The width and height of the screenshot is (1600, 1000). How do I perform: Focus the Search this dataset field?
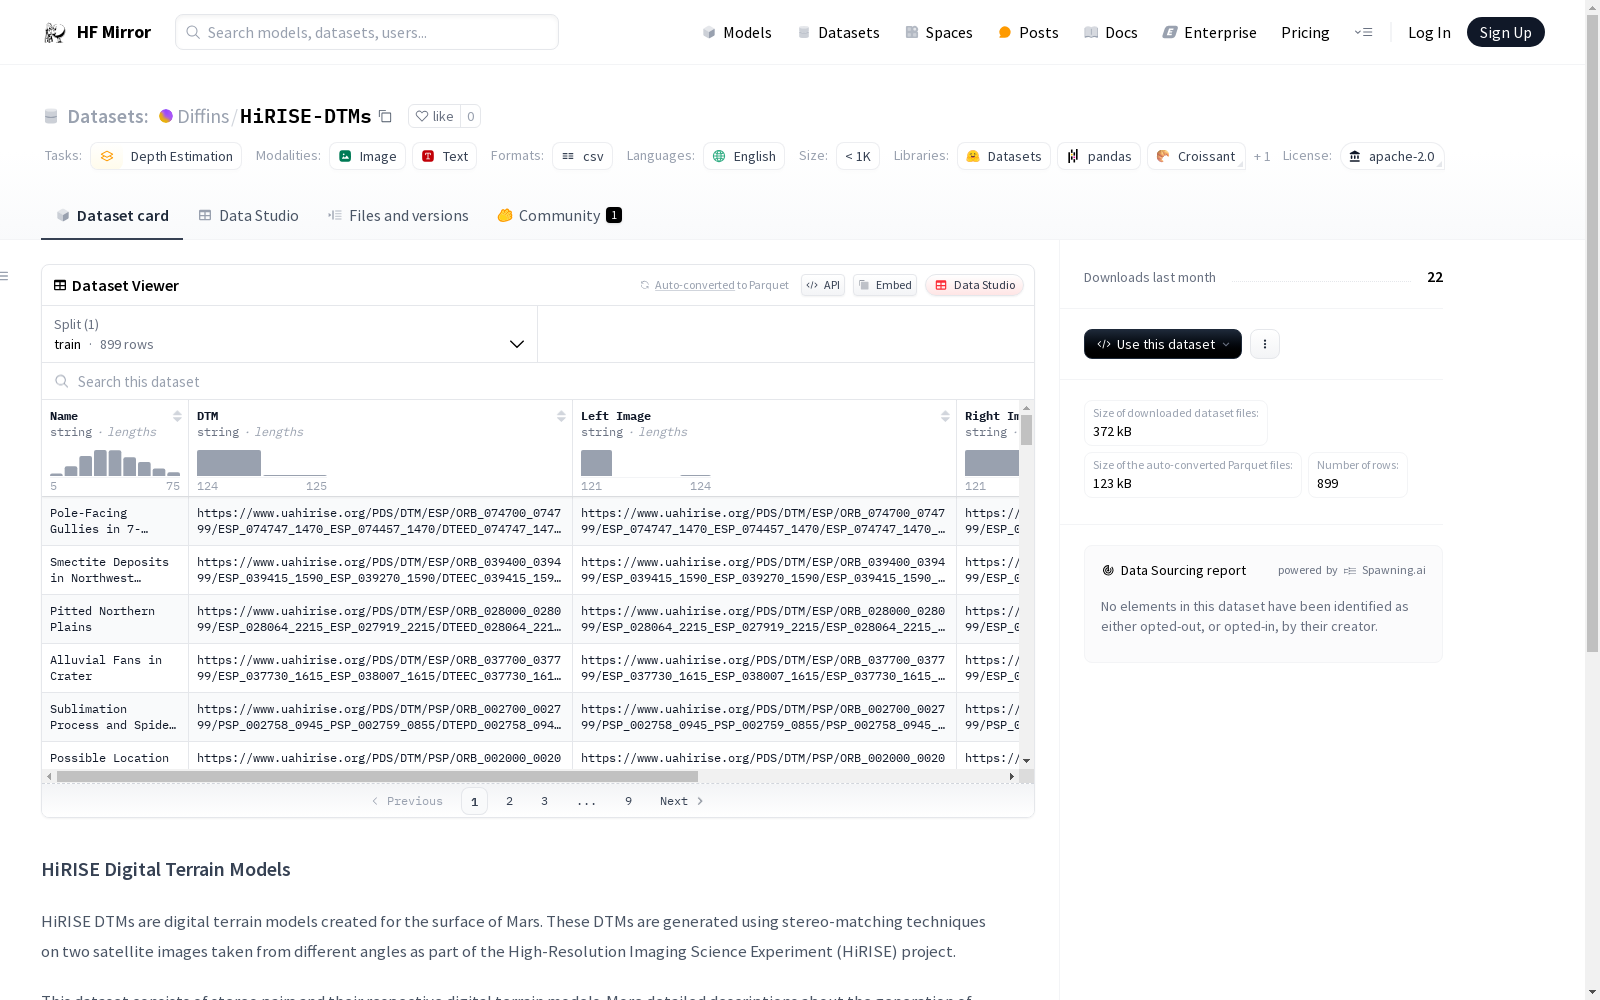(x=538, y=381)
